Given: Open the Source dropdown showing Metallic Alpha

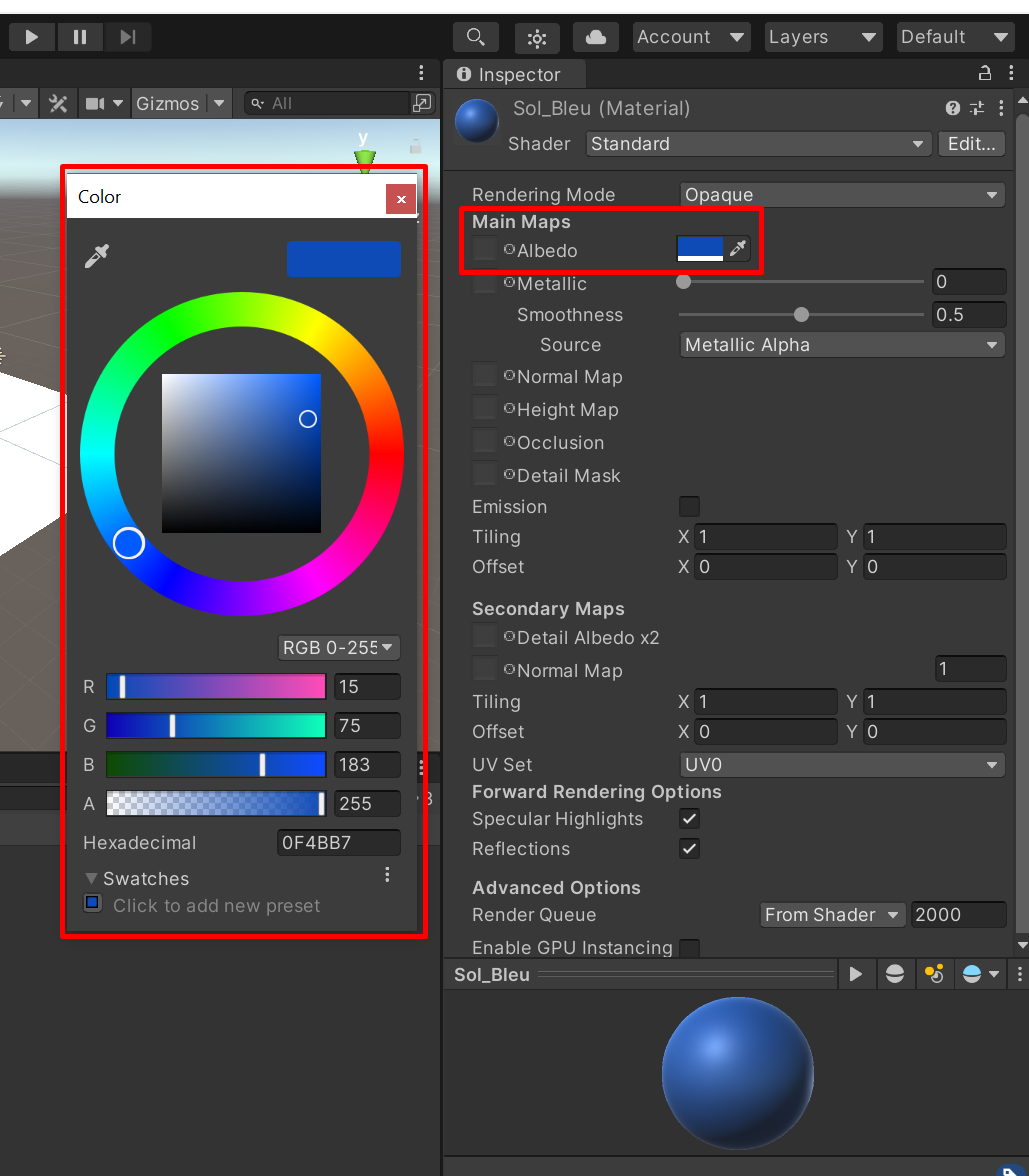Looking at the screenshot, I should [842, 345].
